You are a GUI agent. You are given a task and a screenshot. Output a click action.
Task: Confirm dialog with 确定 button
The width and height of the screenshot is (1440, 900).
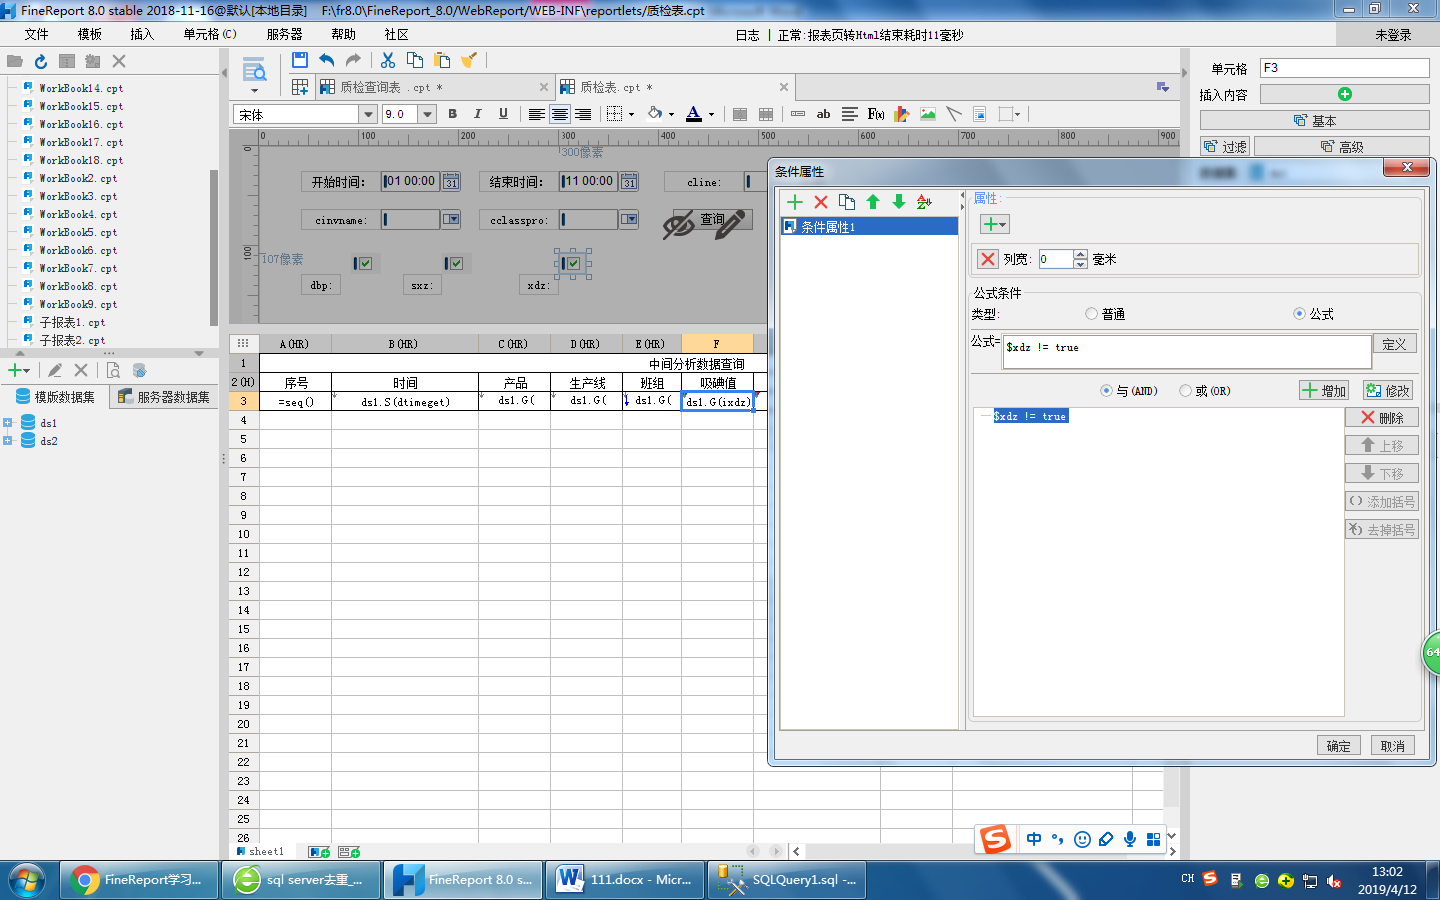pyautogui.click(x=1338, y=746)
